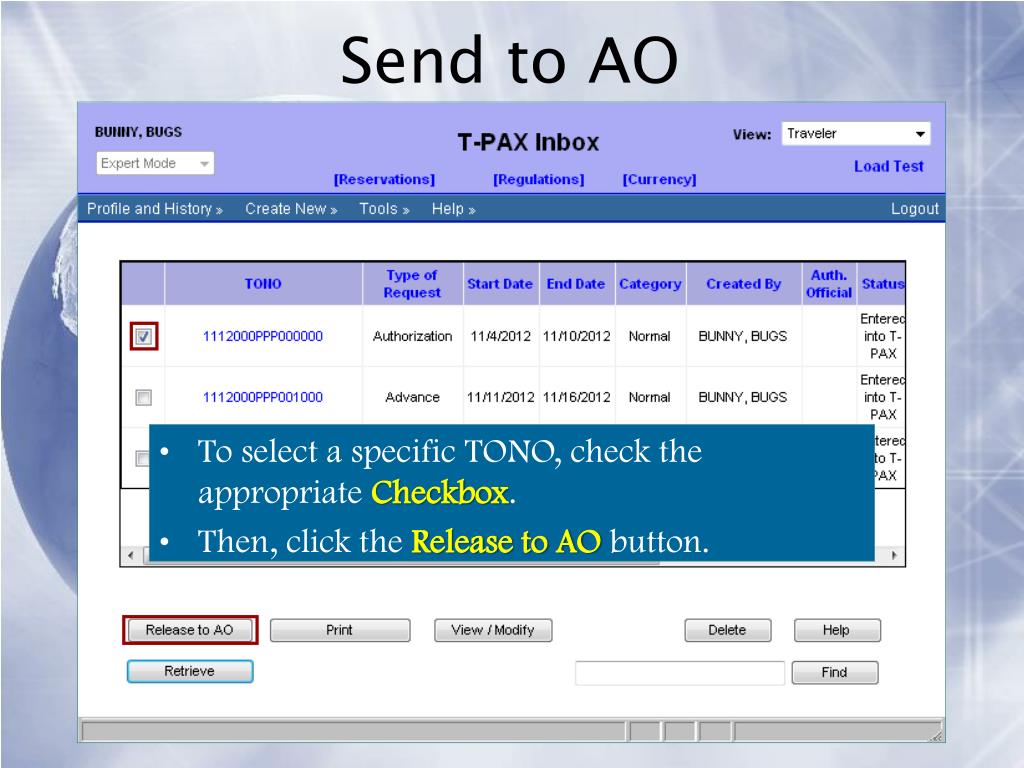The image size is (1024, 768).
Task: Click the T-PAX Inbox title
Action: click(528, 142)
